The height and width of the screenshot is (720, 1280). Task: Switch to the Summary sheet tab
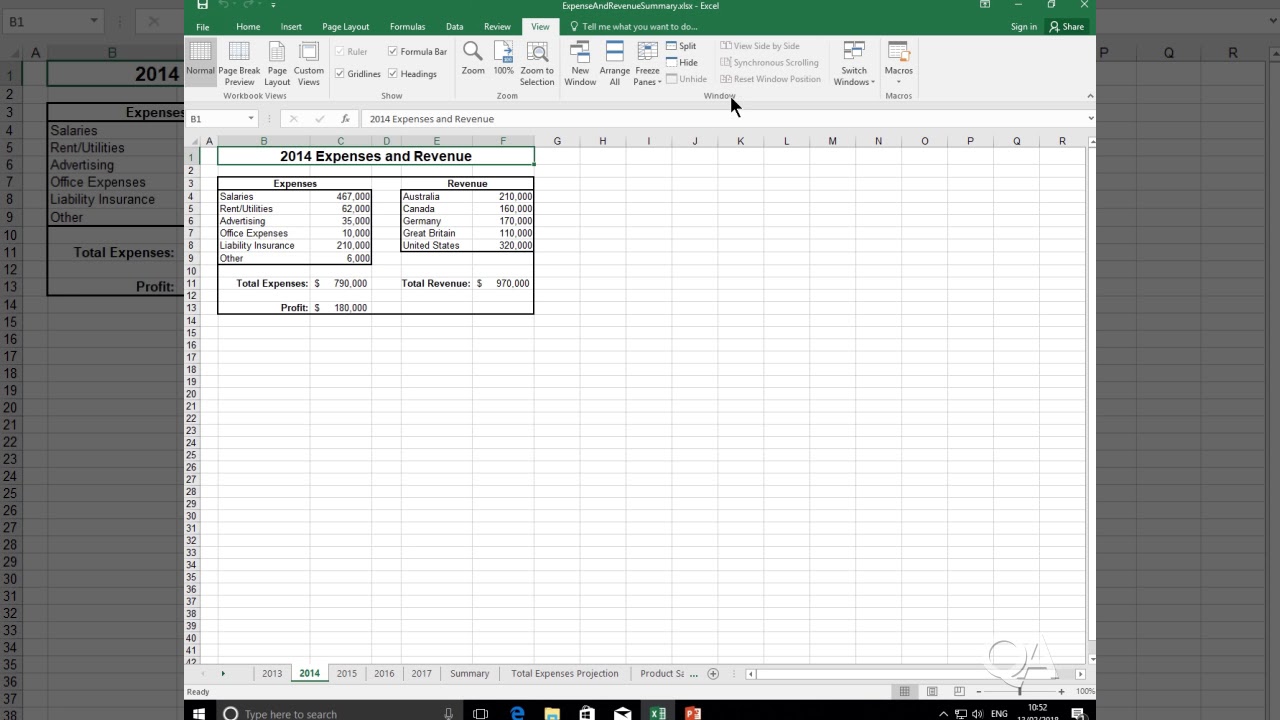click(469, 674)
